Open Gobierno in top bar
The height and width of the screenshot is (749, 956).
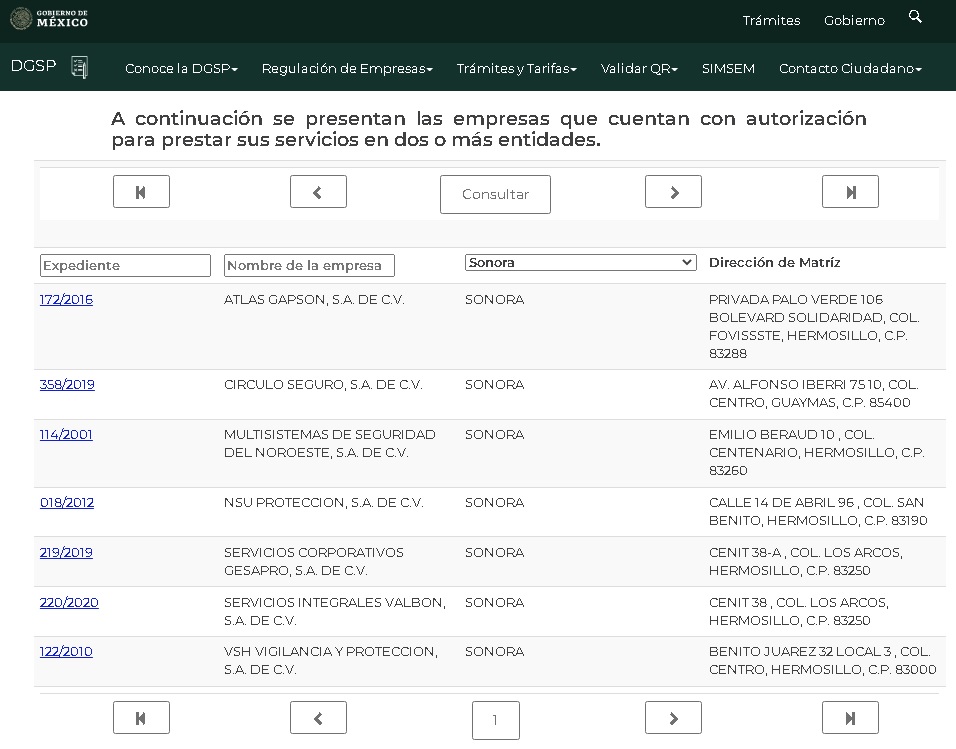point(854,20)
